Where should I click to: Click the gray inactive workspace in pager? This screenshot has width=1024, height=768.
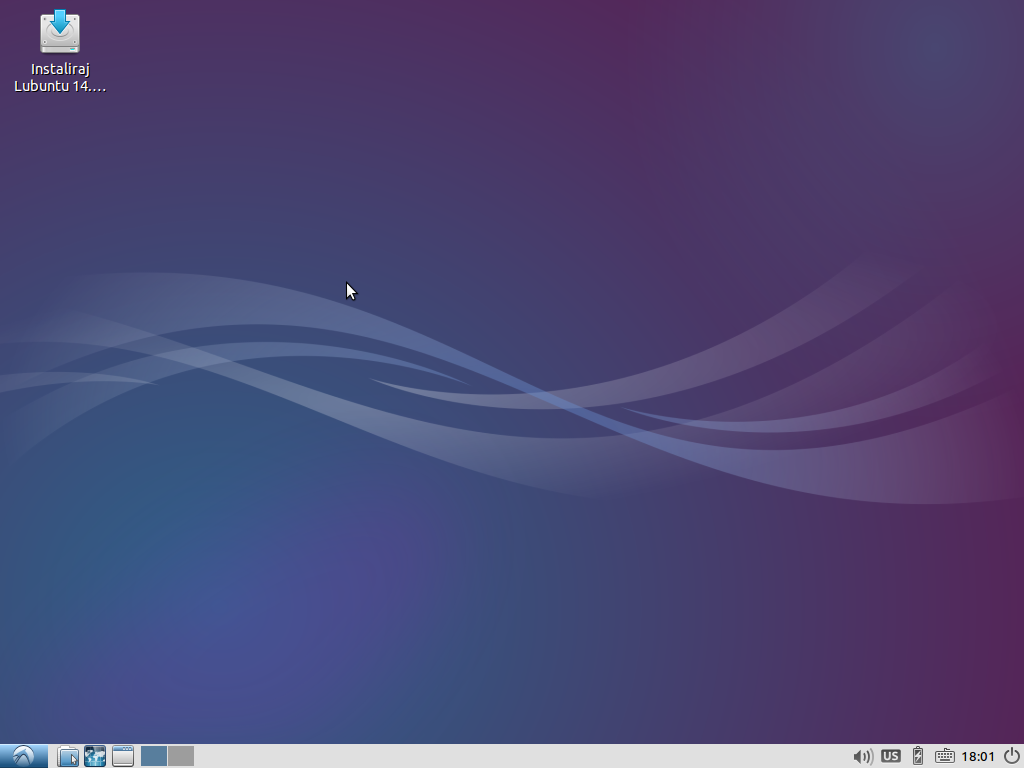181,756
